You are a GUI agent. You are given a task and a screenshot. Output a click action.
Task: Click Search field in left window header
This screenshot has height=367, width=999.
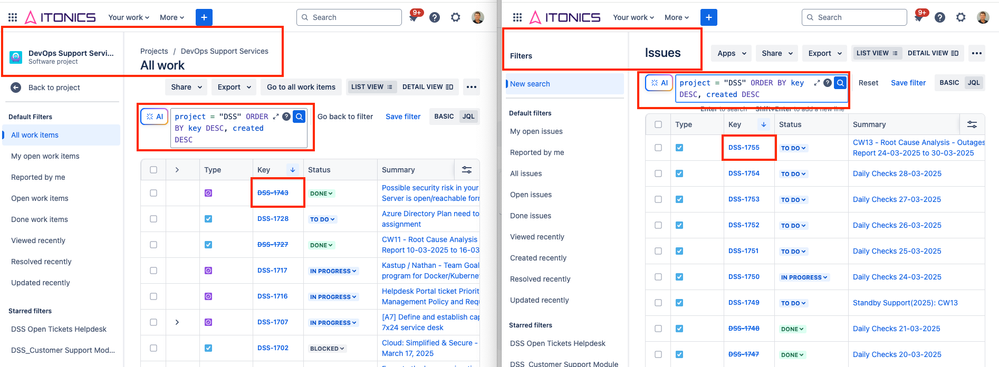coord(349,17)
